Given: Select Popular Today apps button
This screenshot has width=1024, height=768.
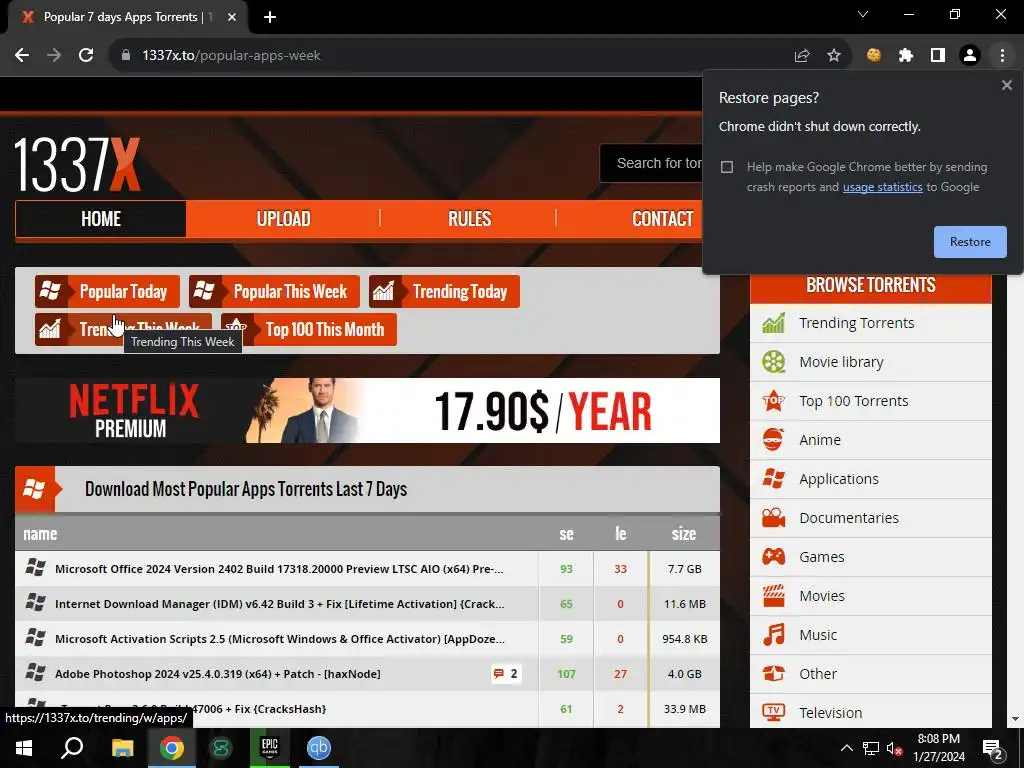Looking at the screenshot, I should coord(107,291).
